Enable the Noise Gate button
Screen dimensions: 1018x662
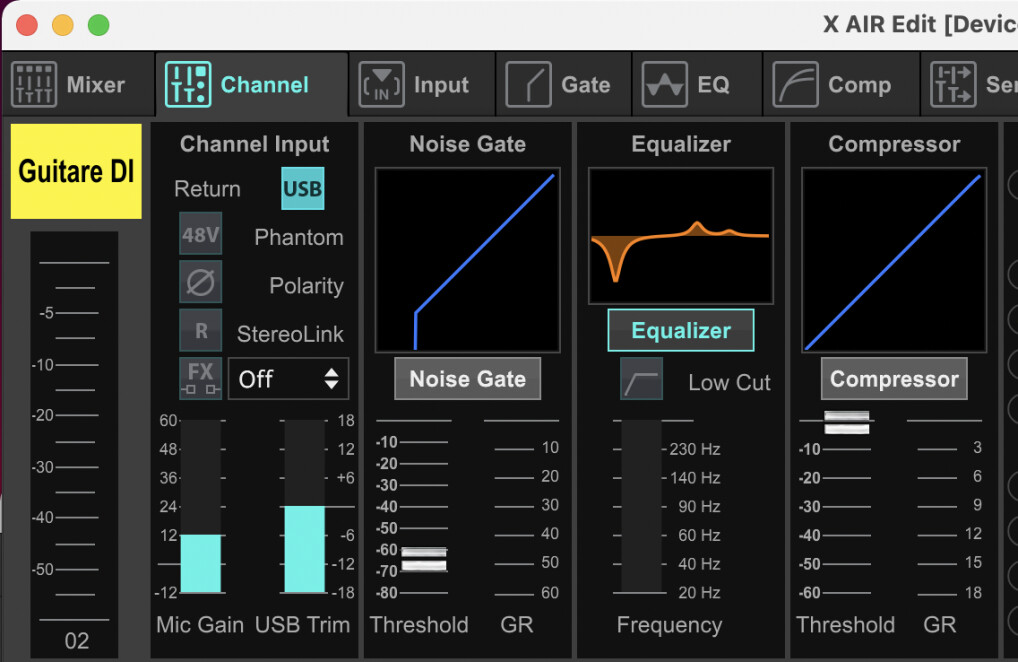[467, 378]
